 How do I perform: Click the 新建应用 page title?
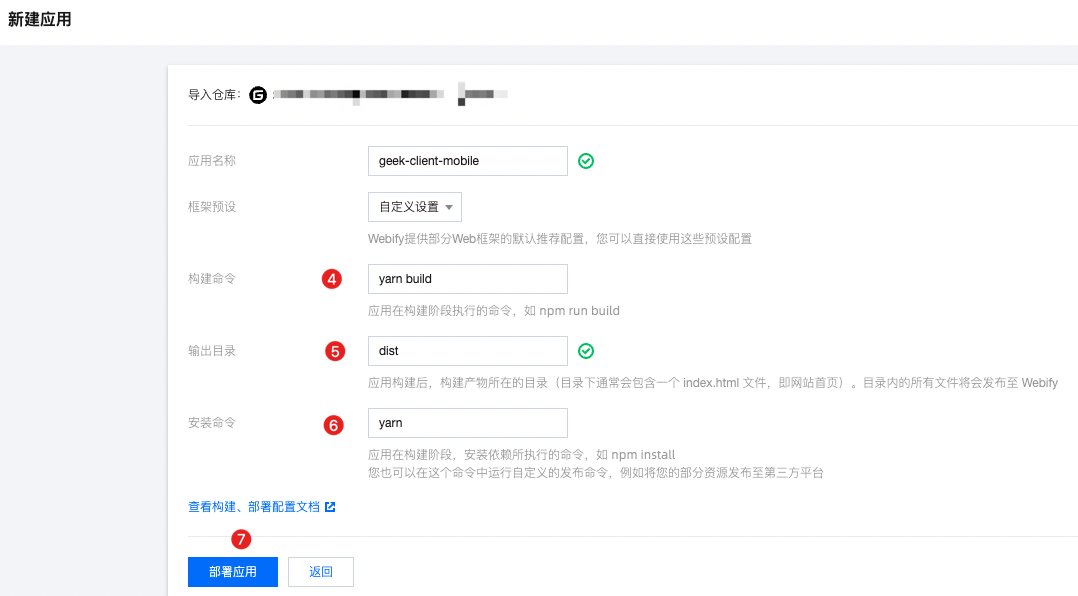pyautogui.click(x=40, y=19)
